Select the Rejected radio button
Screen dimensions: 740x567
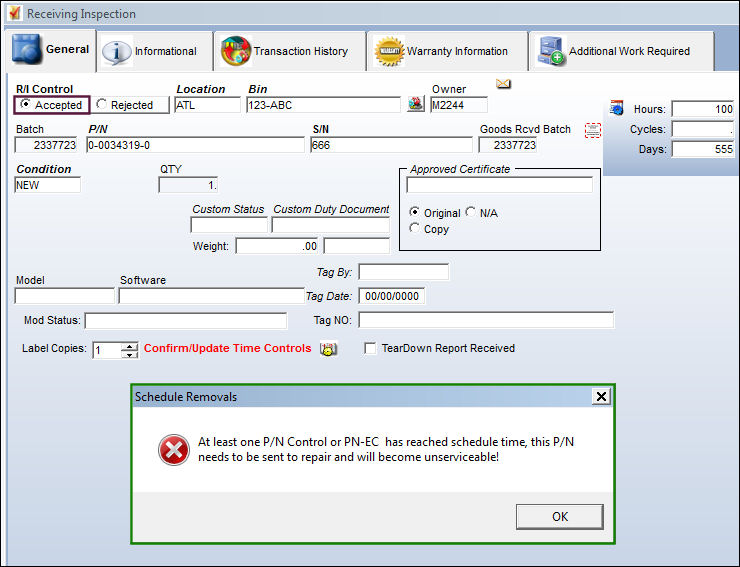click(x=101, y=104)
